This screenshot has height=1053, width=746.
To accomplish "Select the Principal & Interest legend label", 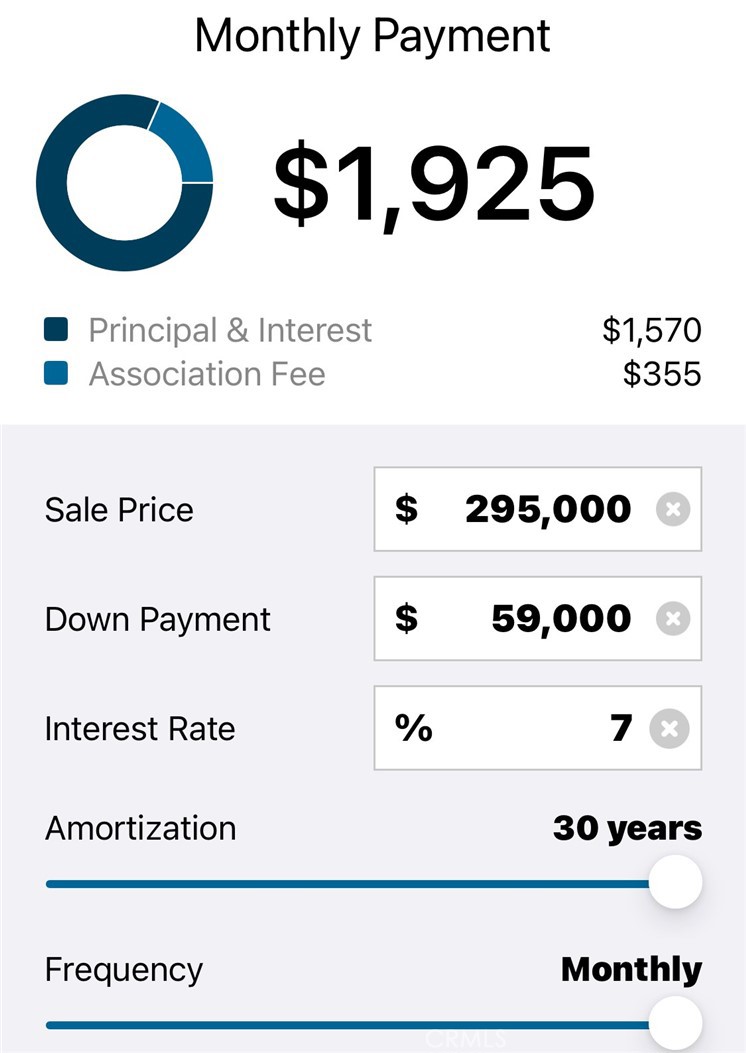I will [230, 330].
